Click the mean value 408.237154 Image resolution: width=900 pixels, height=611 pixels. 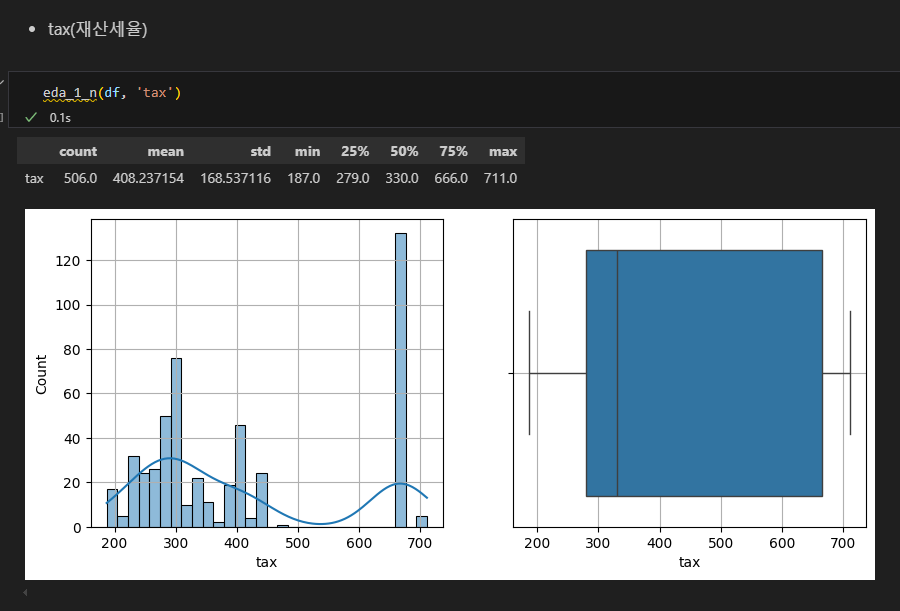(x=148, y=178)
